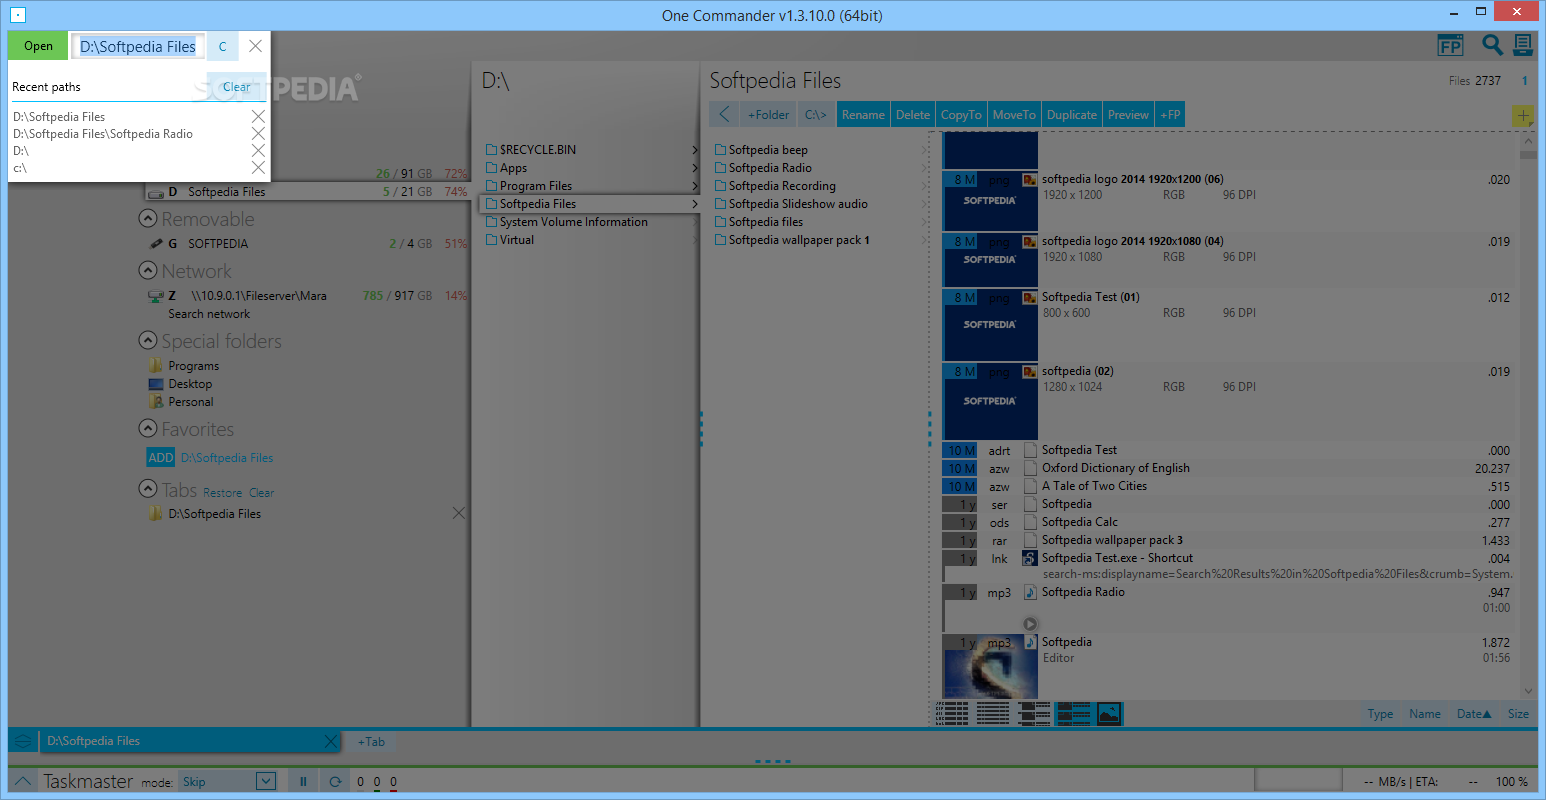Click the C button beside path field
1546x800 pixels.
(222, 46)
